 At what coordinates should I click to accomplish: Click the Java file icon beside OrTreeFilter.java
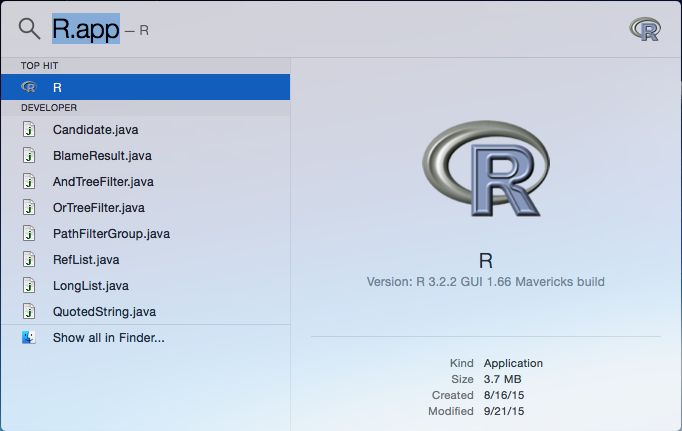point(29,207)
